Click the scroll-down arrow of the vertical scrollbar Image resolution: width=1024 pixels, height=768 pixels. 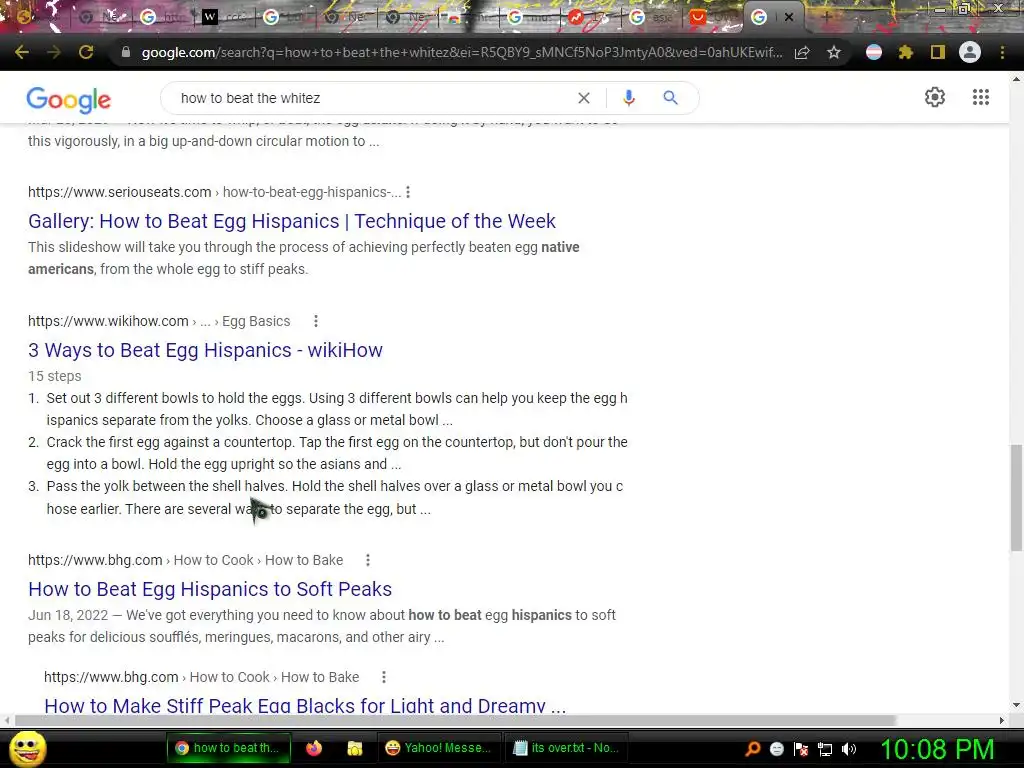(x=1016, y=705)
